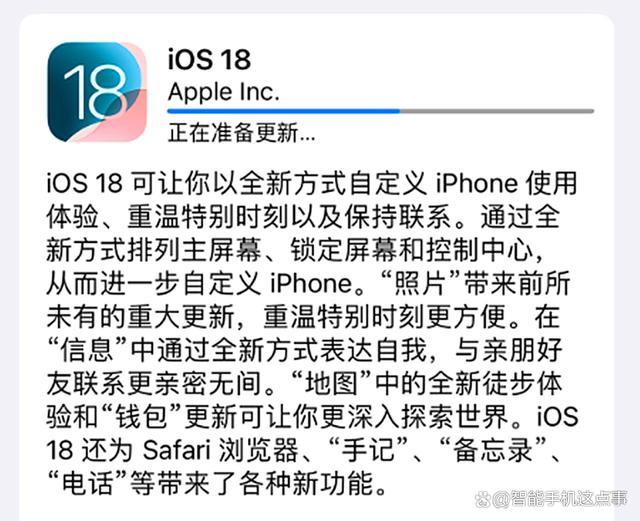Viewport: 640px width, 521px height.
Task: Click the phrase 更深入探索世界
Action: coord(415,417)
